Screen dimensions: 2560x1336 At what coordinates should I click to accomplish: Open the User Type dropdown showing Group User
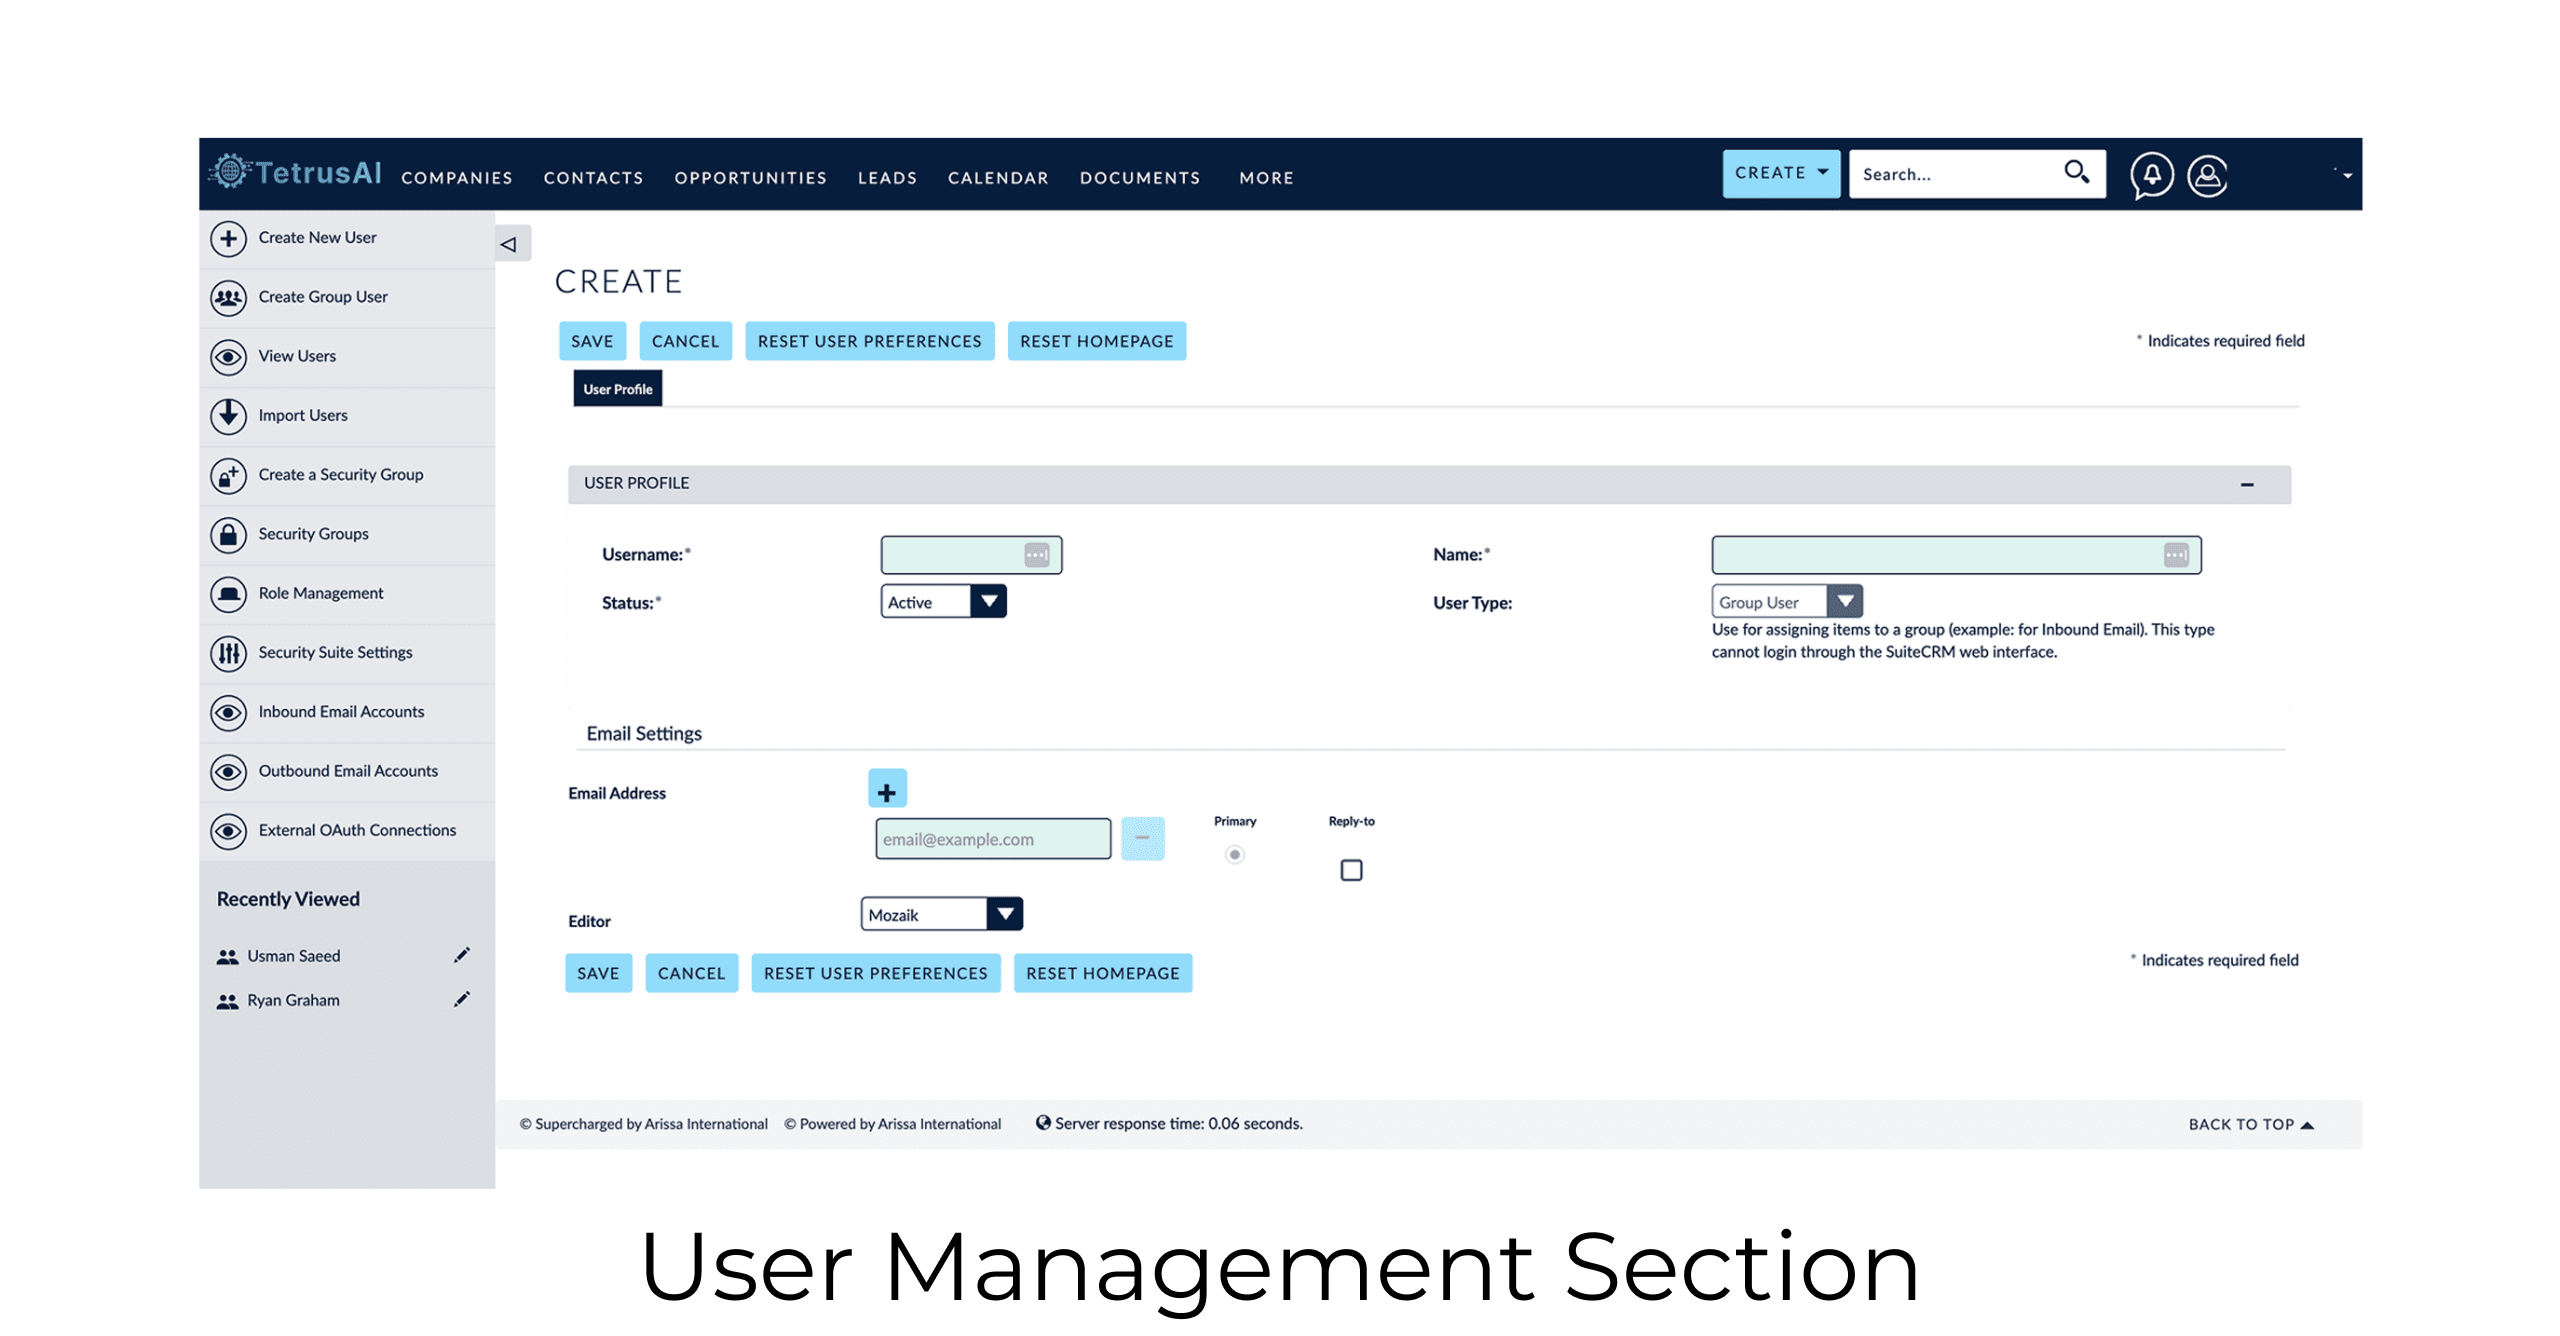pos(1786,601)
